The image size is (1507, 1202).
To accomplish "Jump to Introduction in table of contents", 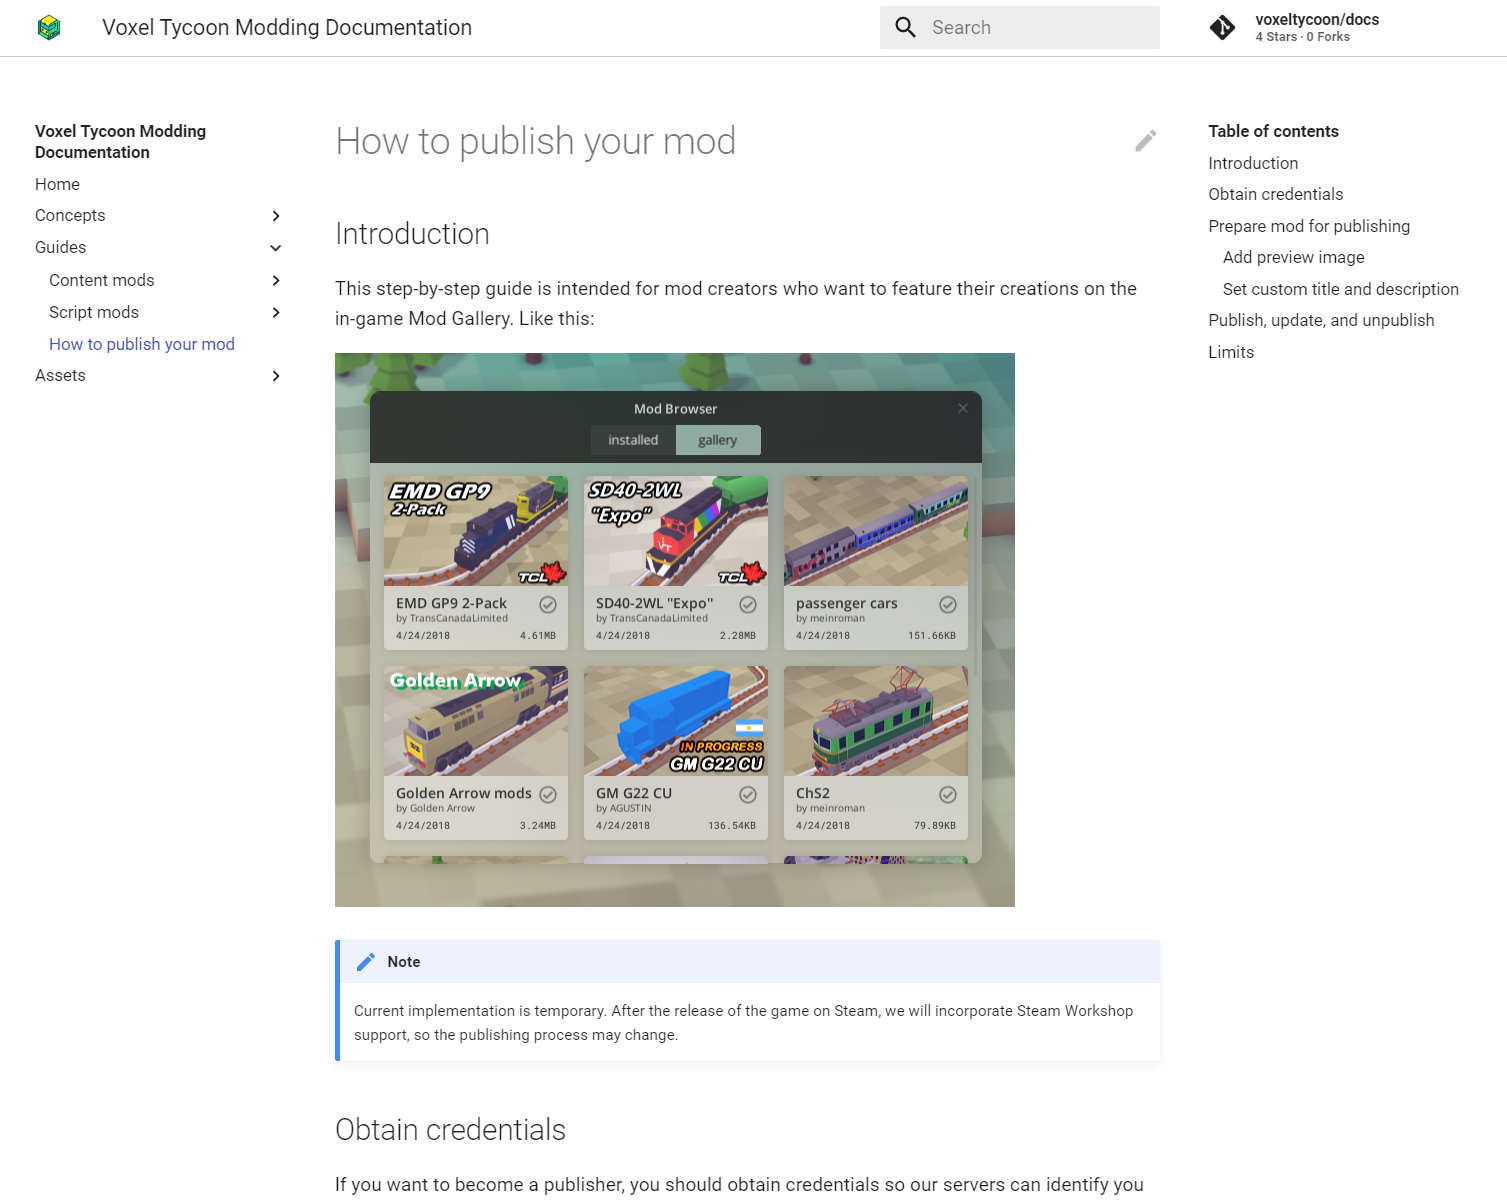I will (1253, 163).
